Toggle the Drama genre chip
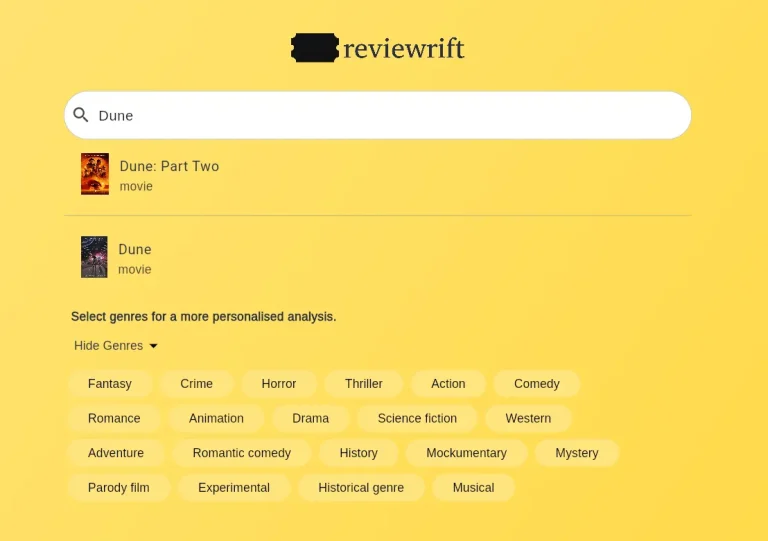Viewport: 768px width, 541px height. coord(311,419)
